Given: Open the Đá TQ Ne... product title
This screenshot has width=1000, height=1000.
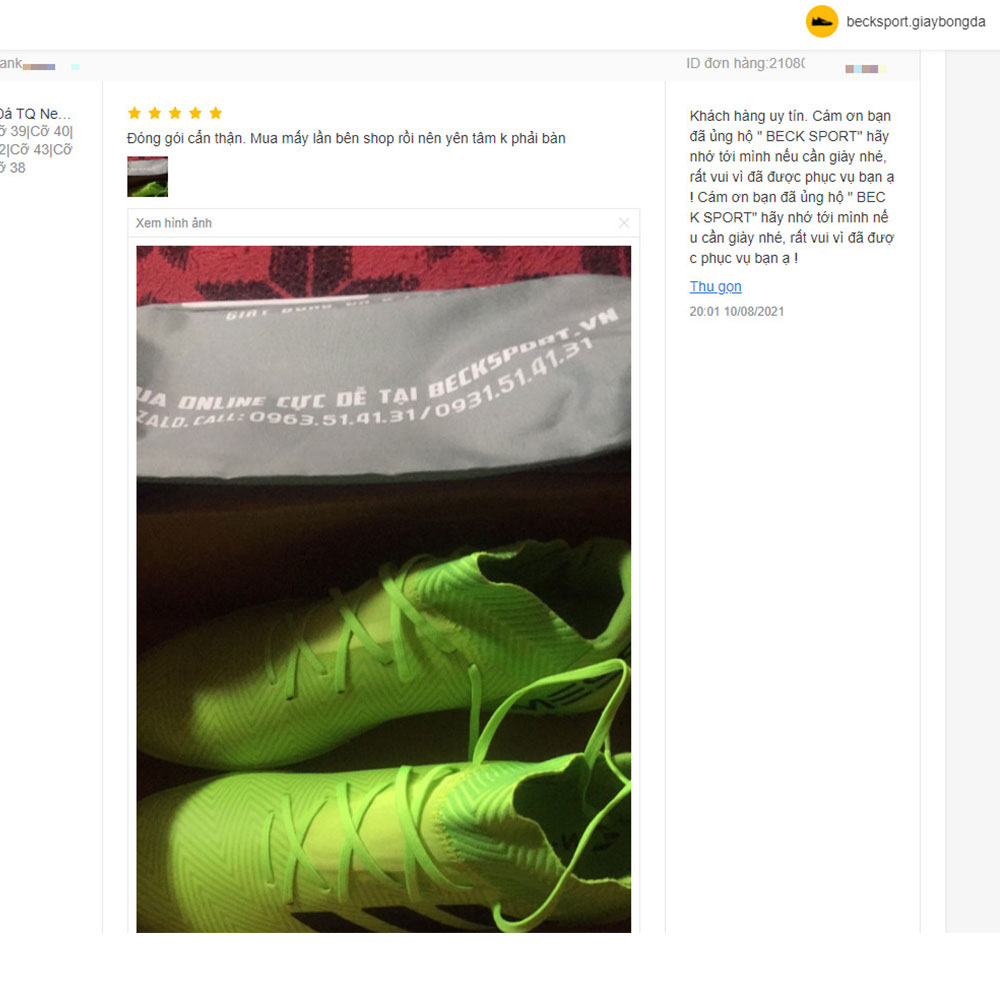Looking at the screenshot, I should pos(34,114).
